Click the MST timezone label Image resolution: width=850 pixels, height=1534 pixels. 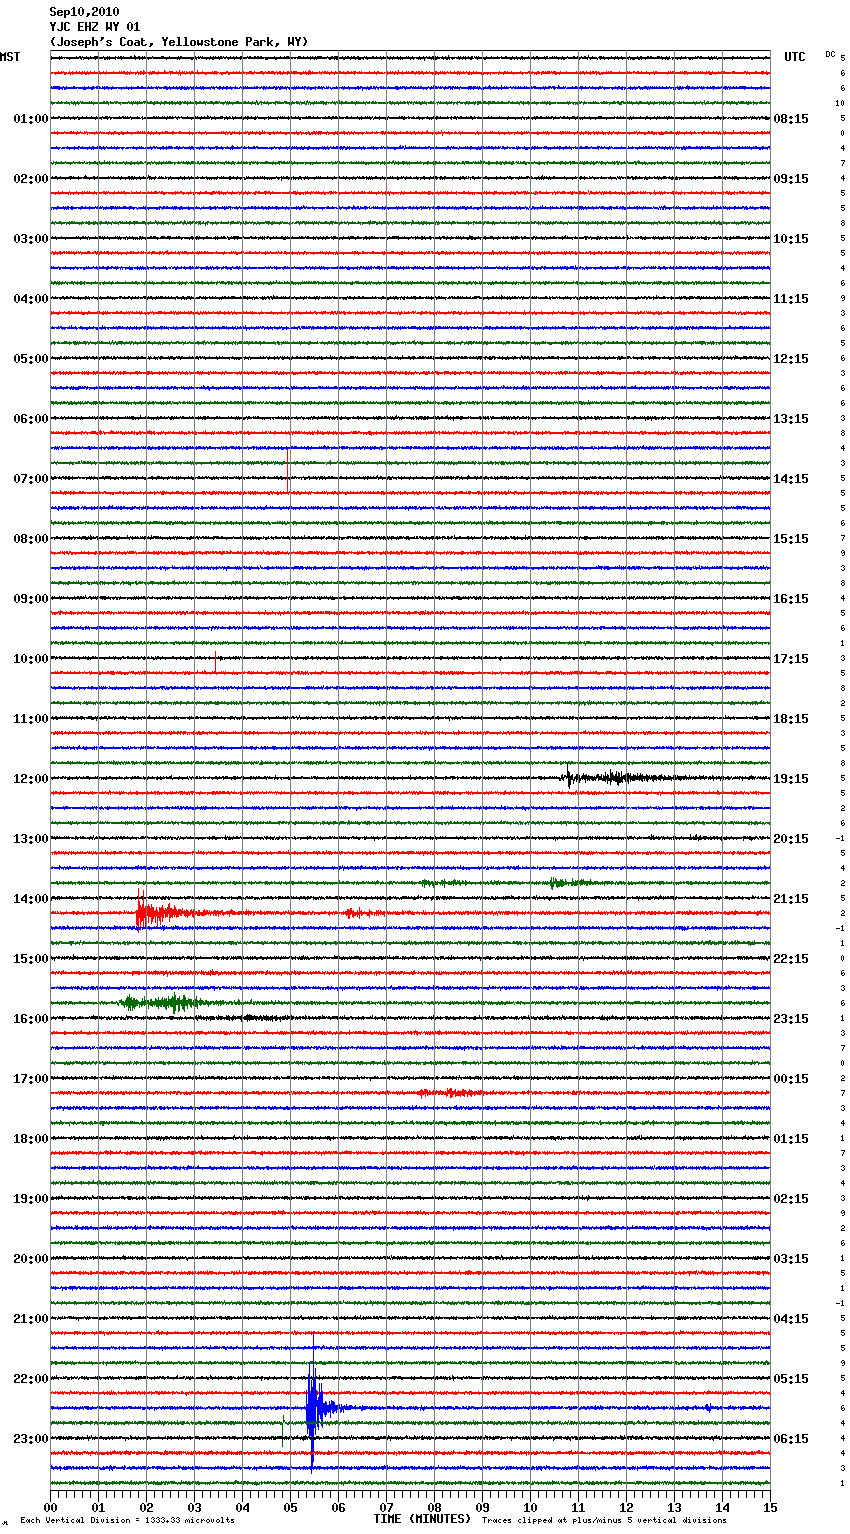click(x=10, y=57)
